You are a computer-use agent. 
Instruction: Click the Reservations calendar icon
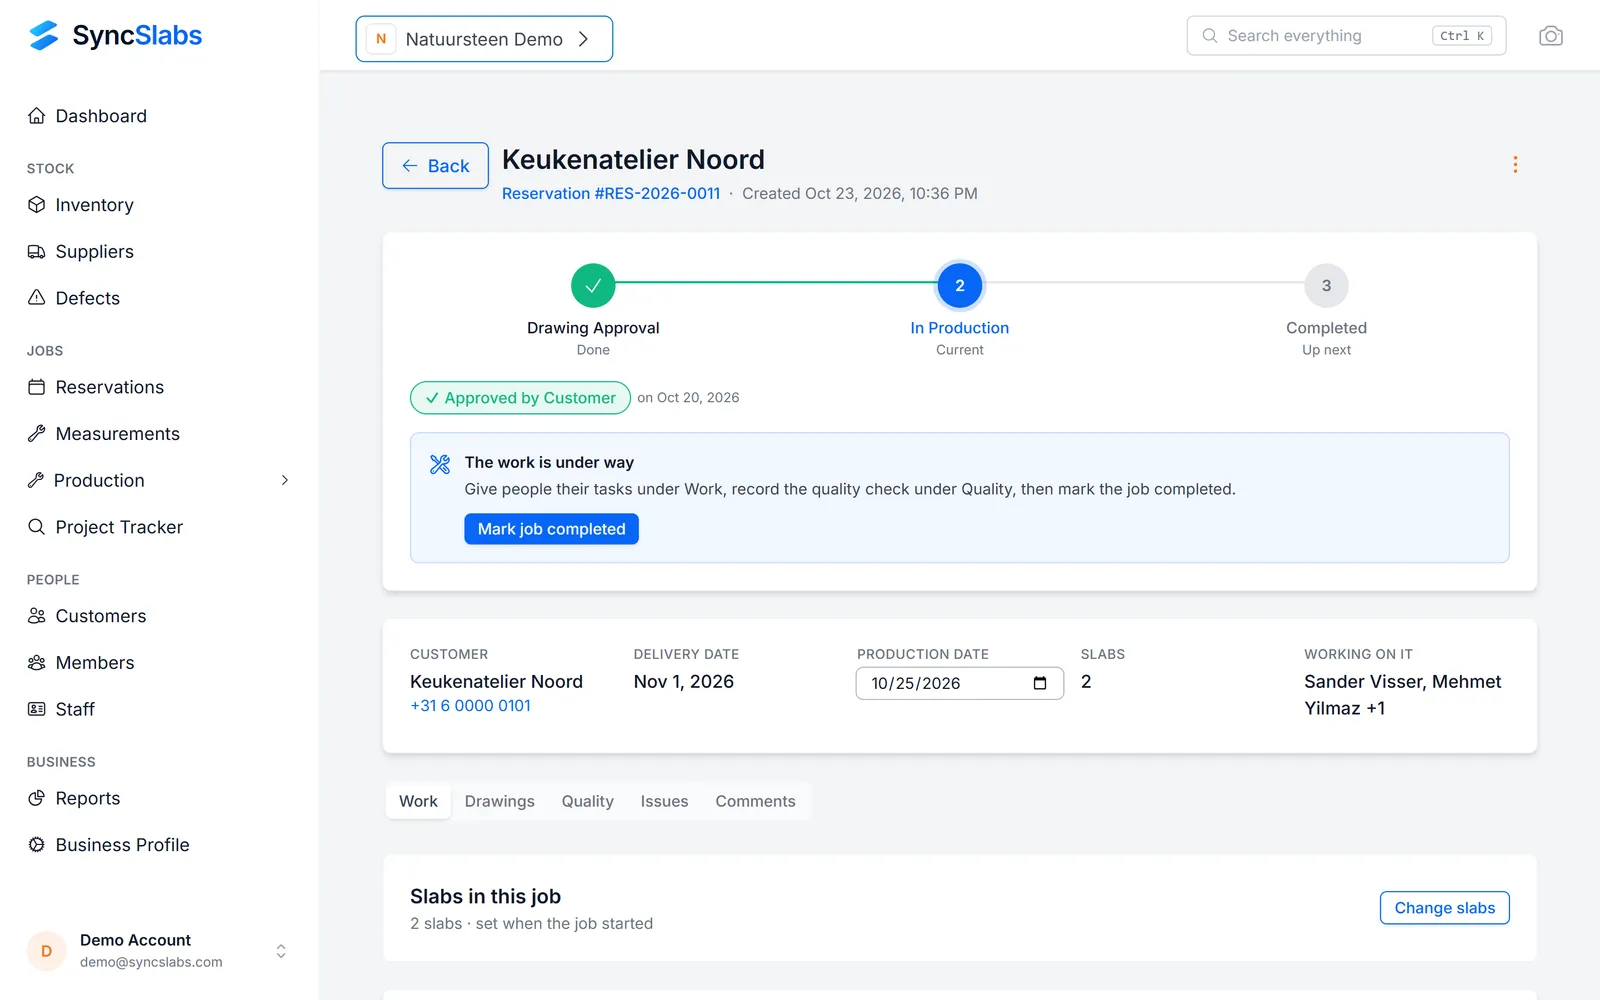pyautogui.click(x=37, y=387)
